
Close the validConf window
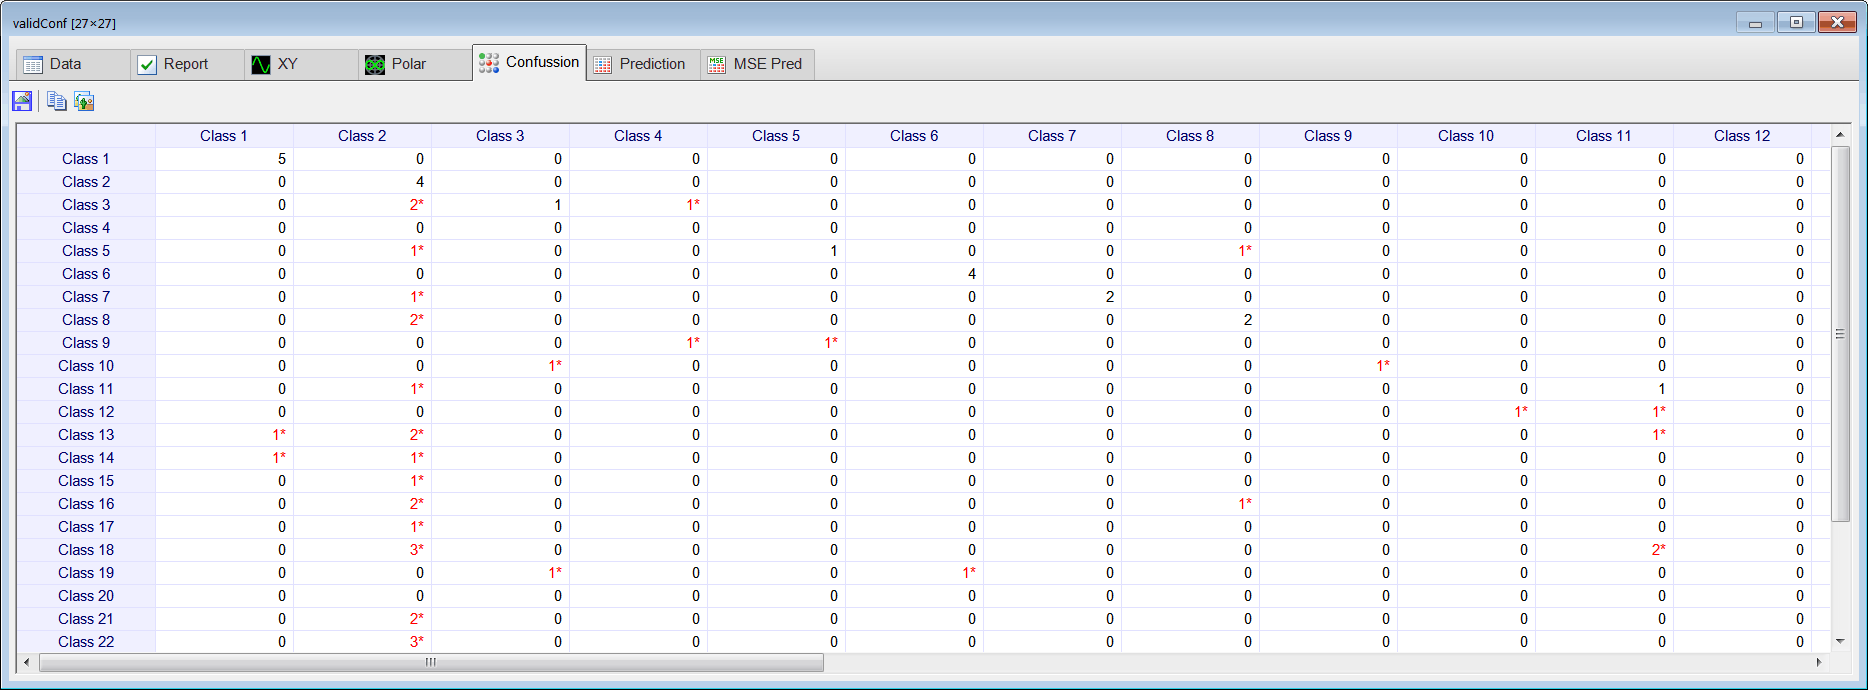[x=1837, y=23]
